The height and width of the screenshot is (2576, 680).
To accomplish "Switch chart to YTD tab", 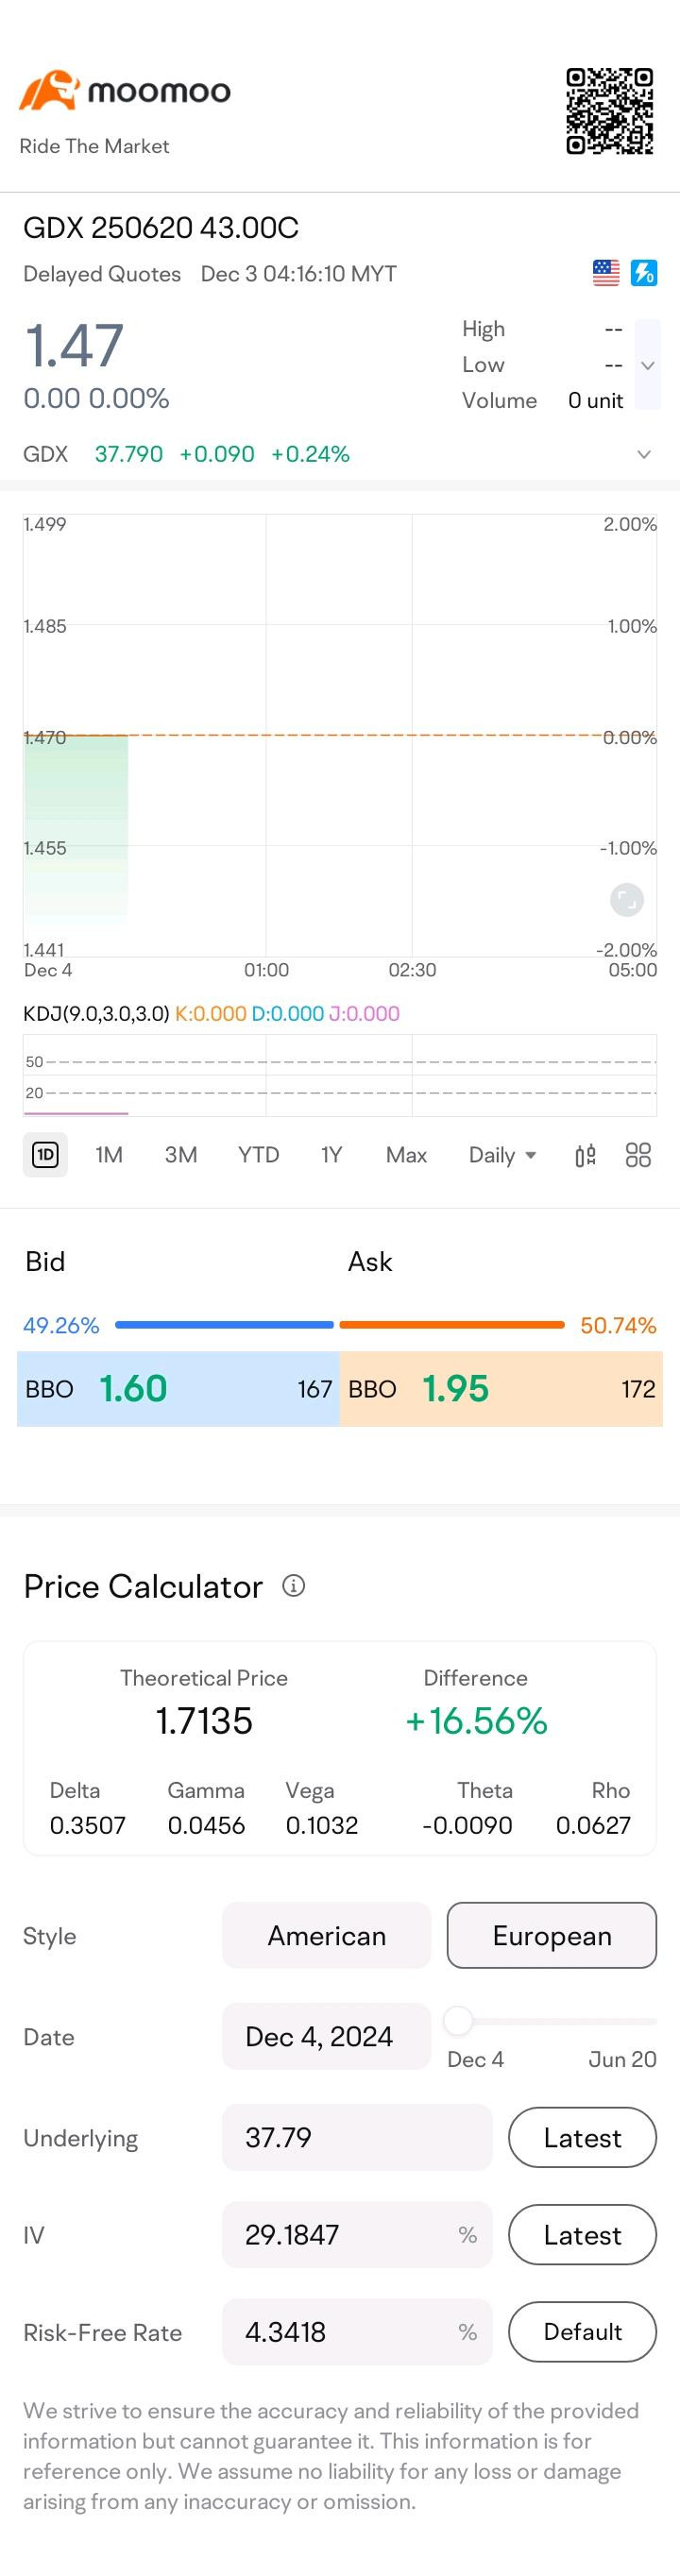I will pyautogui.click(x=258, y=1155).
